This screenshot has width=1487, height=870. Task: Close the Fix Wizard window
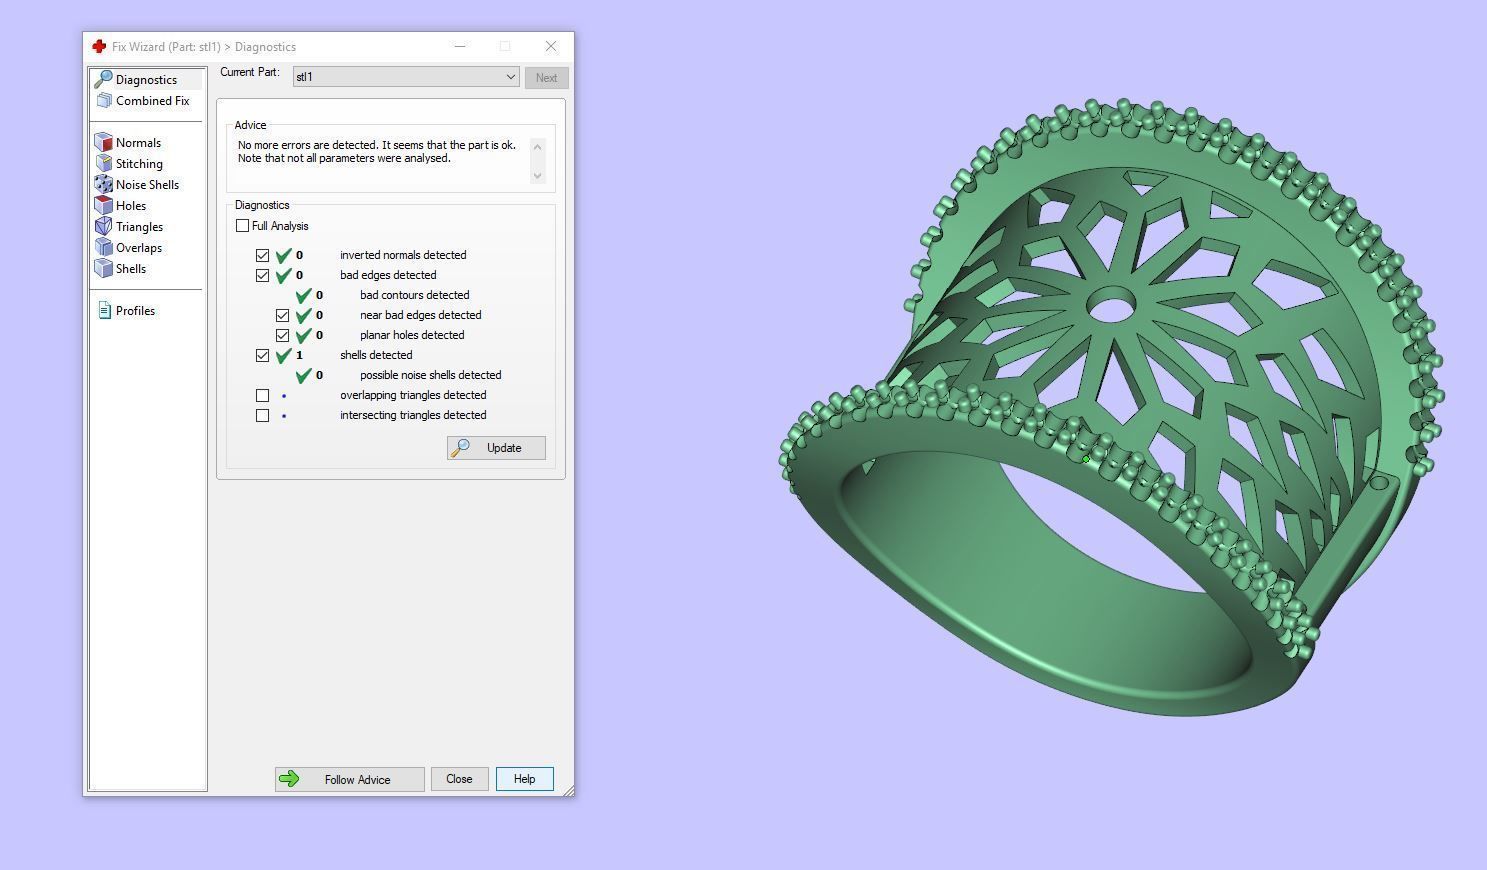click(551, 46)
